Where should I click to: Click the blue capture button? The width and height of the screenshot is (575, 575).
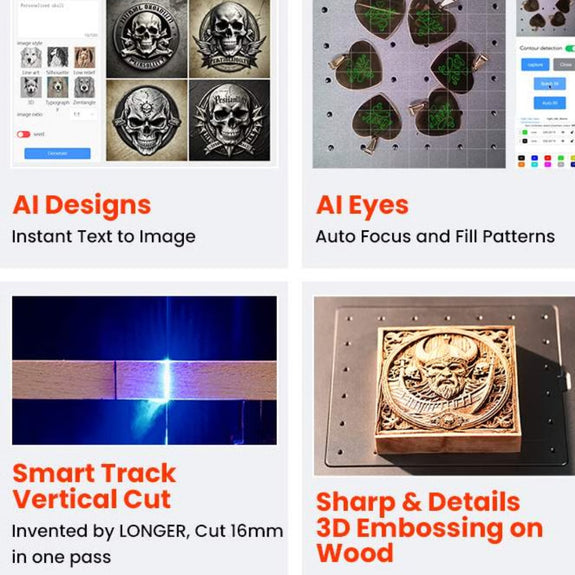(535, 65)
